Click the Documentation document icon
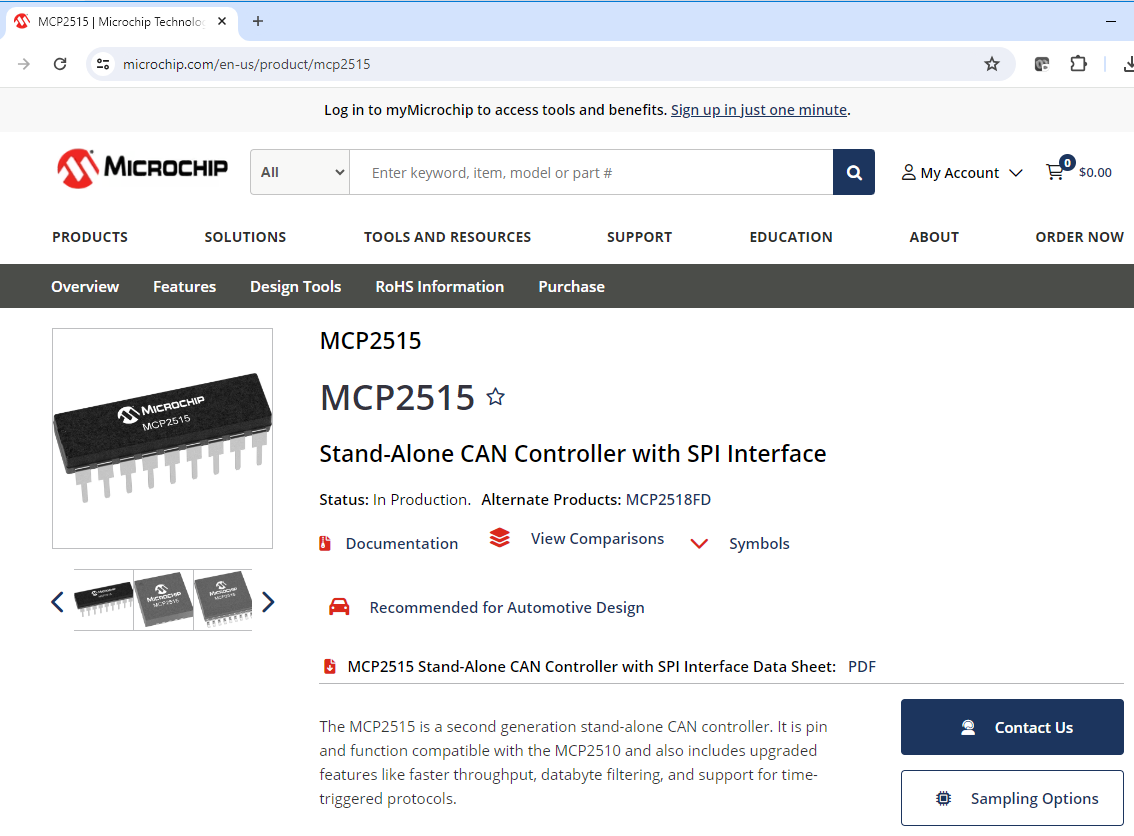Image resolution: width=1134 pixels, height=836 pixels. pyautogui.click(x=324, y=542)
